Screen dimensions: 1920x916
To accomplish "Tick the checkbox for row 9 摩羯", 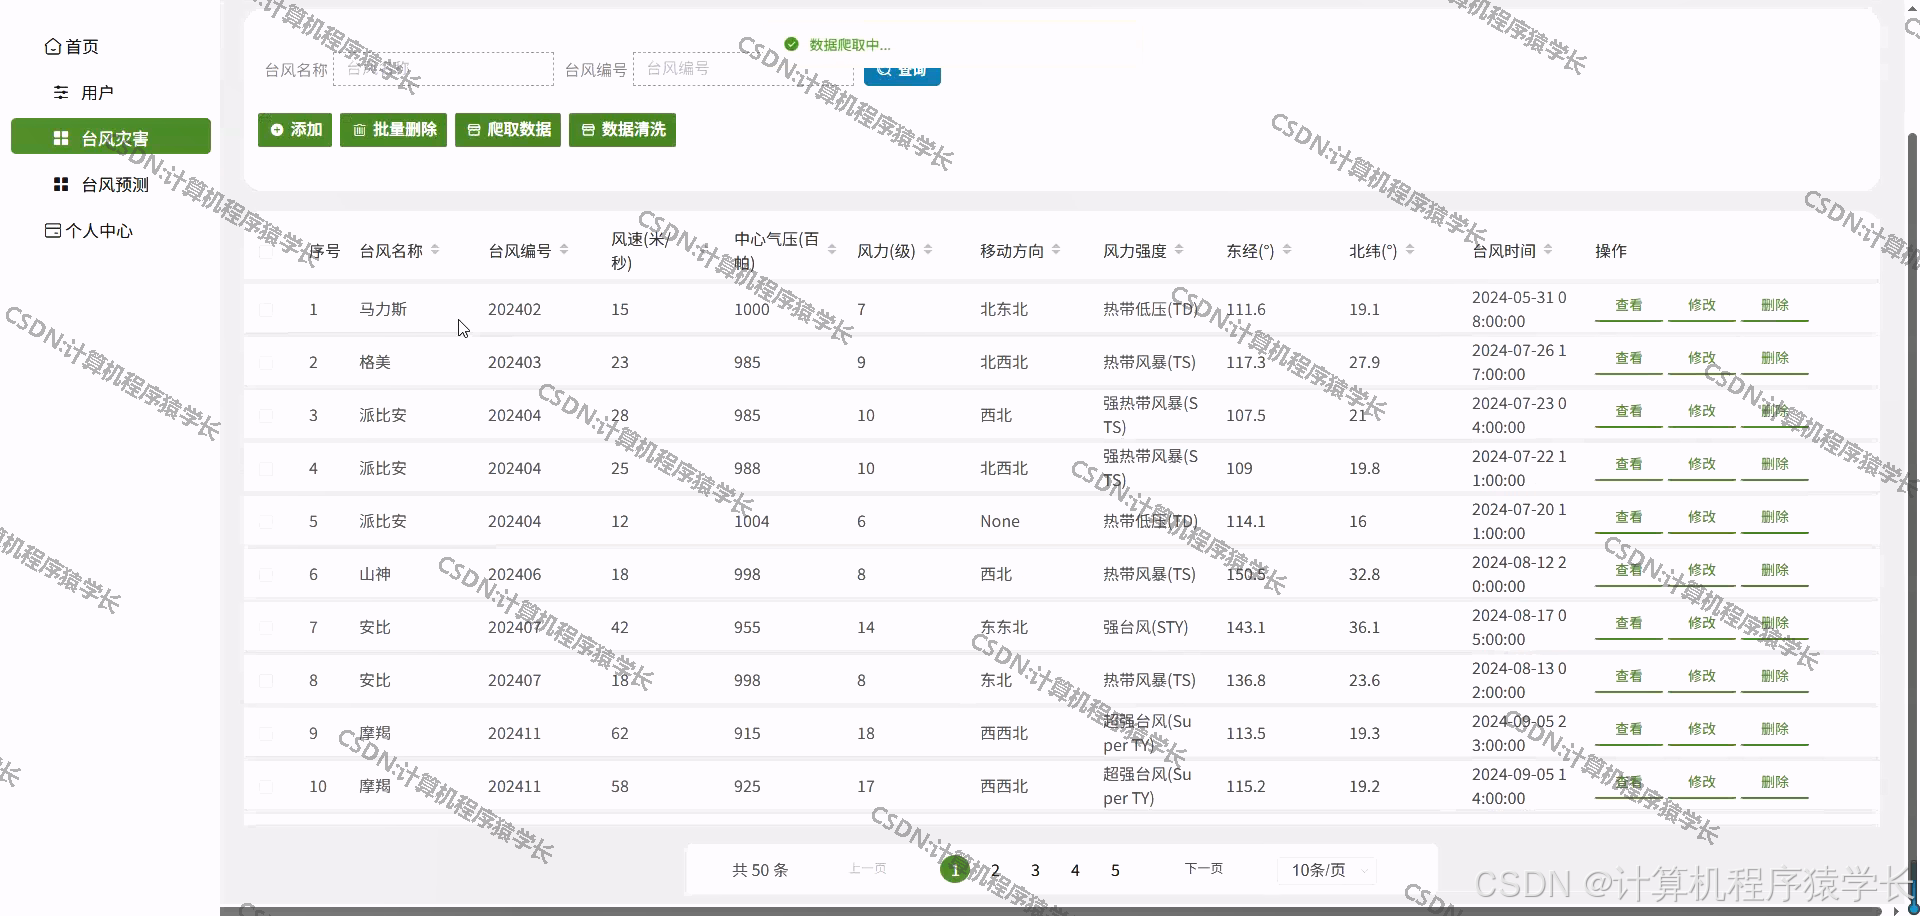I will 266,734.
